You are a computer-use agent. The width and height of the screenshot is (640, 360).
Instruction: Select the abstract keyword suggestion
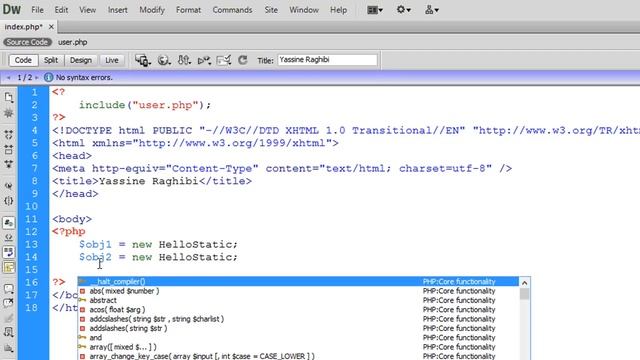298,300
